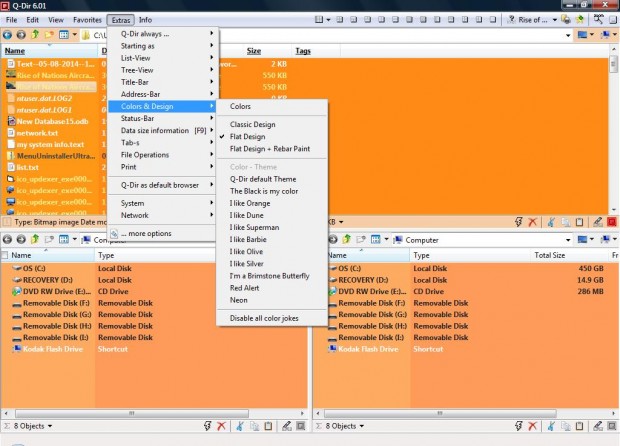Viewport: 620px width, 446px height.
Task: Click the top pane vertical scrollbar thumb
Action: point(614,64)
